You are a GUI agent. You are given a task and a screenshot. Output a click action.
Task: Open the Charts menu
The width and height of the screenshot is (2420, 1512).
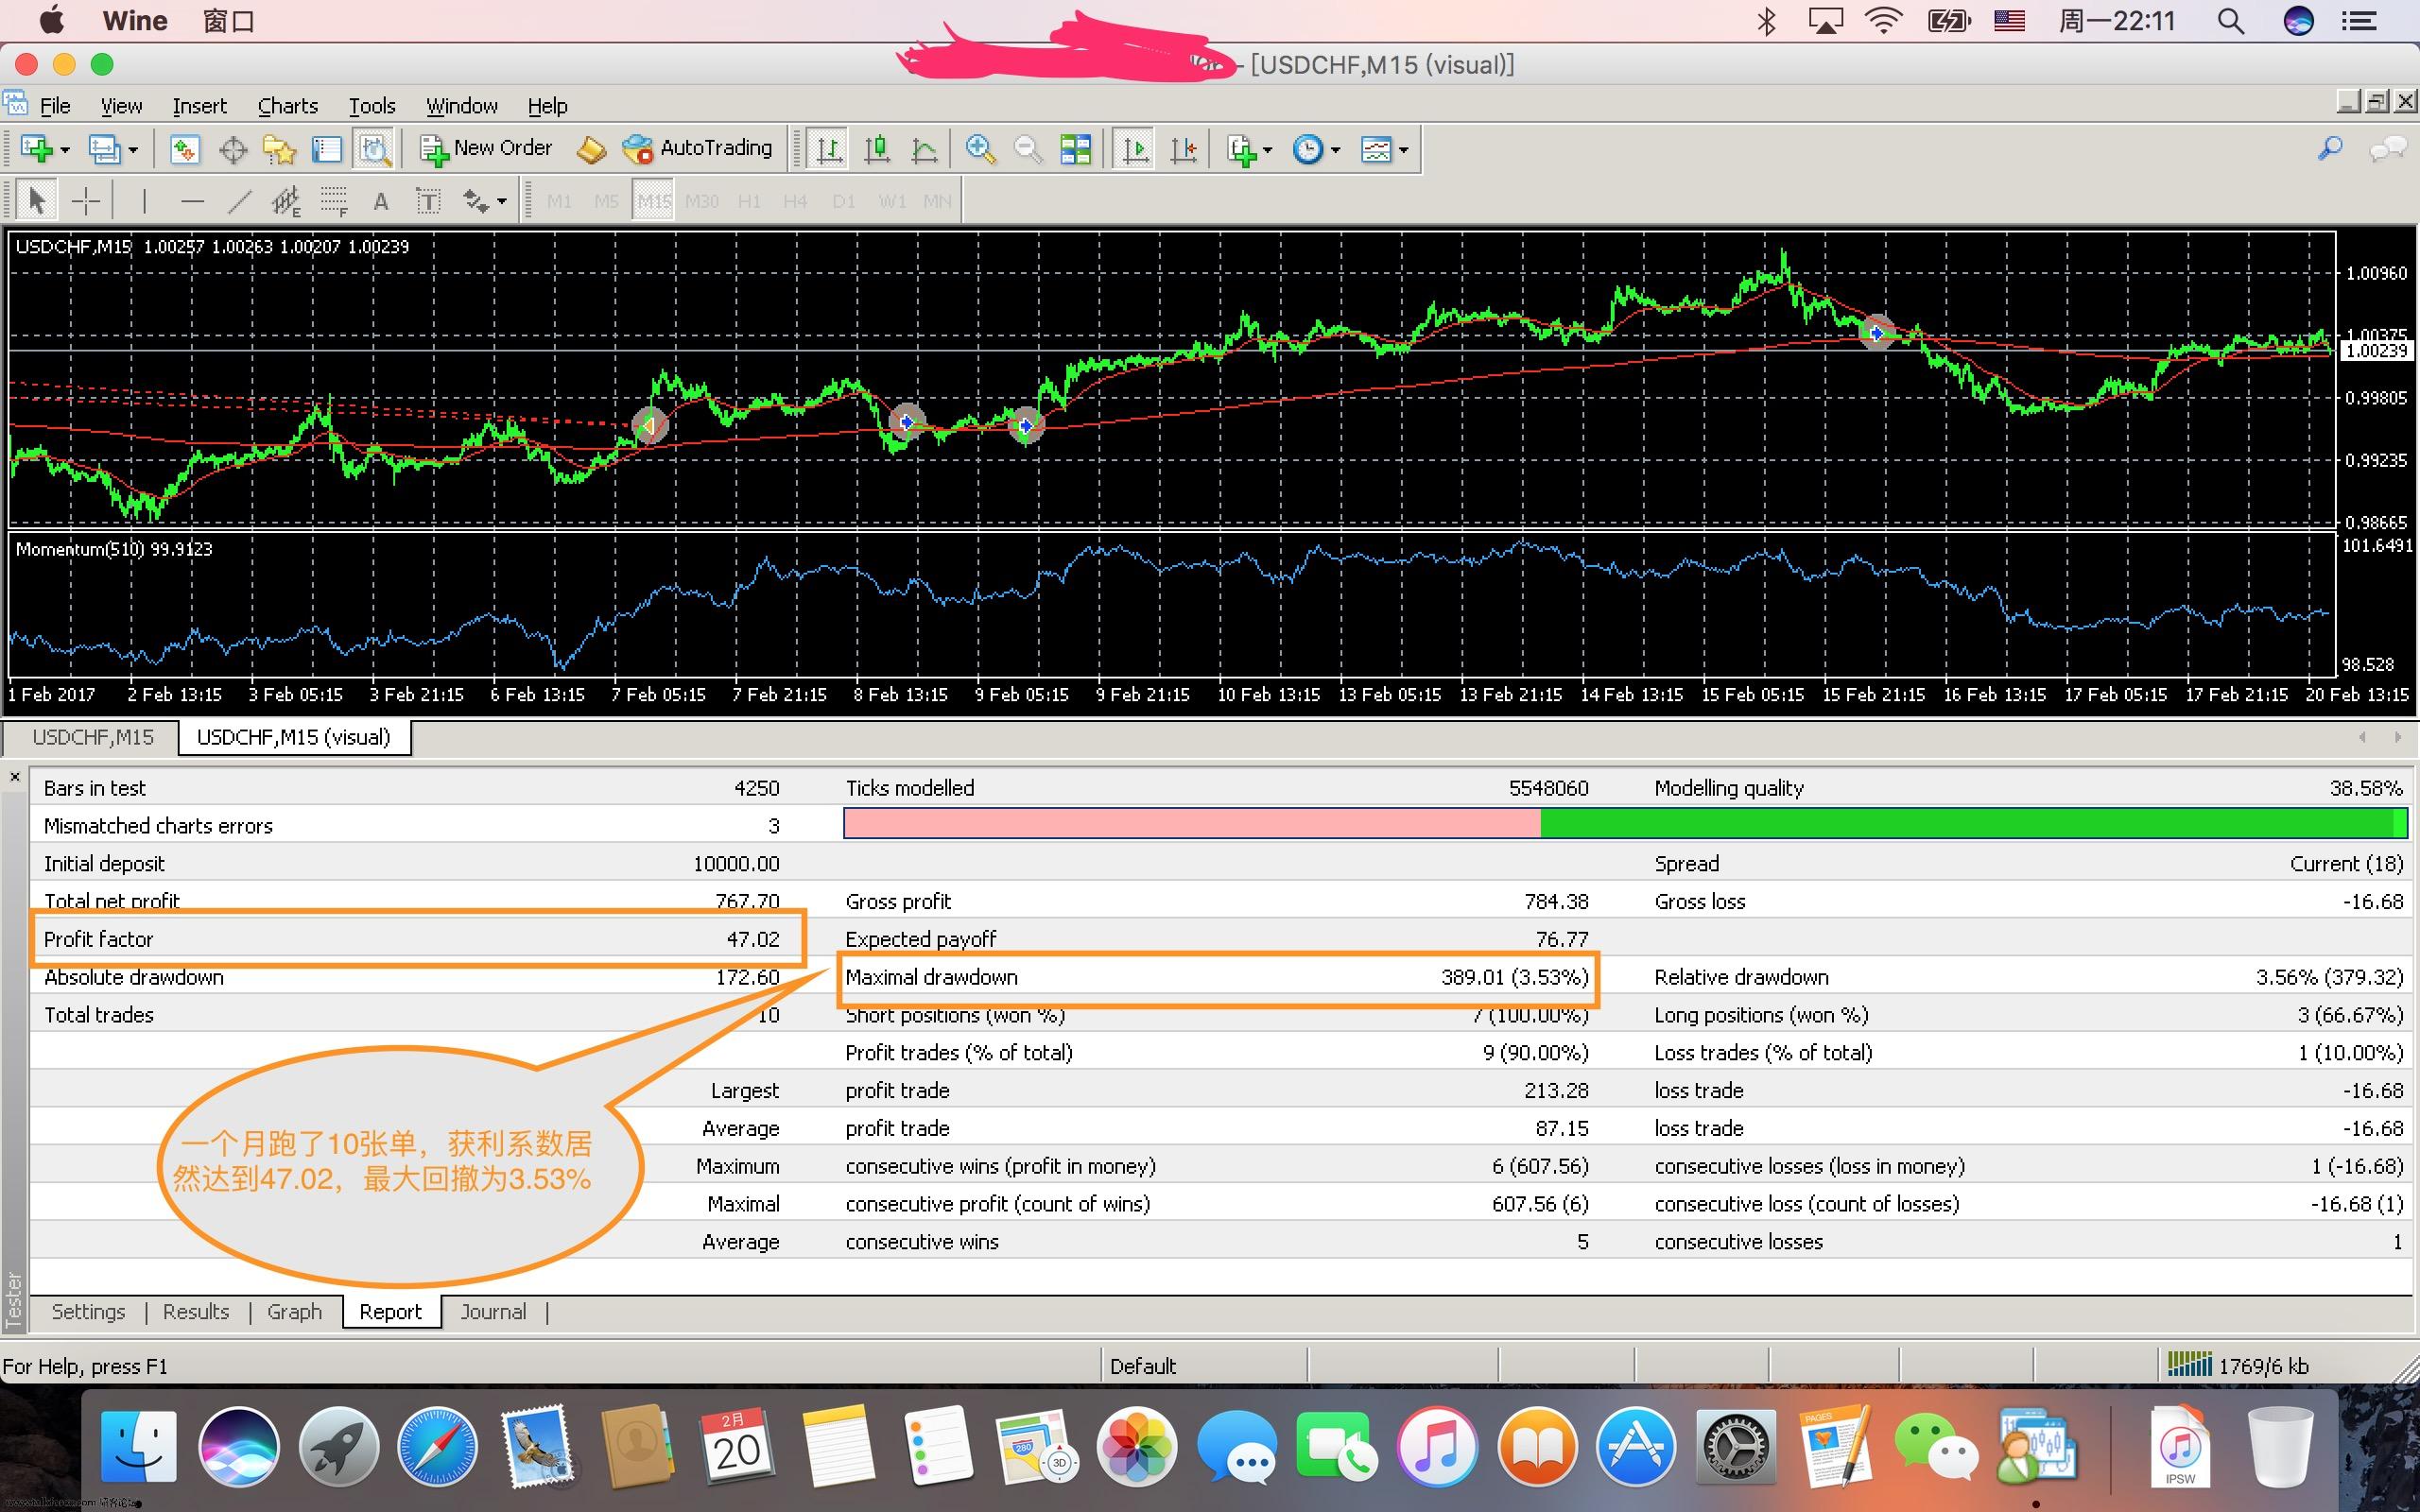click(287, 105)
